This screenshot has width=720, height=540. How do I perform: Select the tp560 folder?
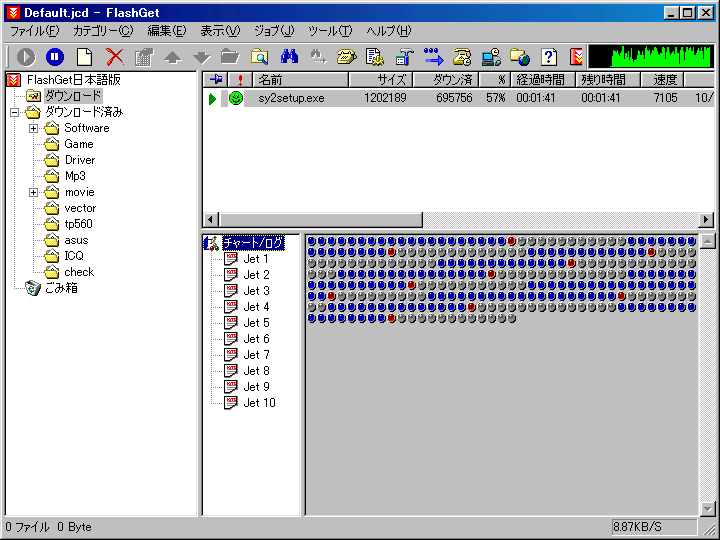click(79, 224)
